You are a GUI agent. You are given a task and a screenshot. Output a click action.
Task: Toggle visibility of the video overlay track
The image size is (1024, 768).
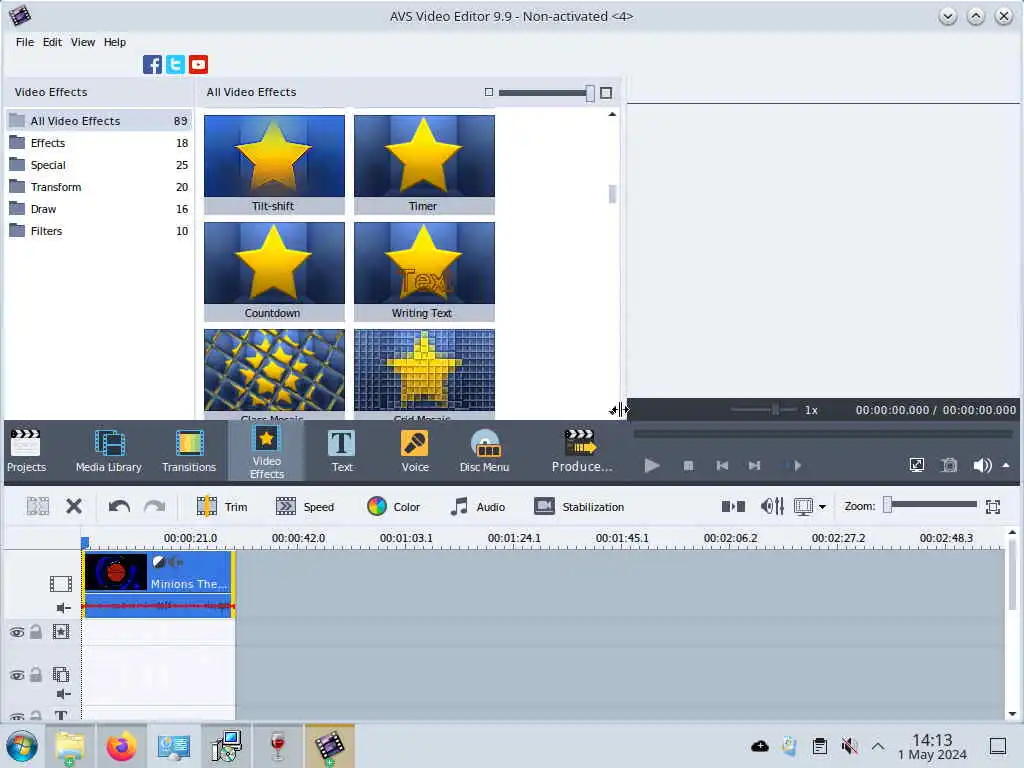(x=17, y=675)
